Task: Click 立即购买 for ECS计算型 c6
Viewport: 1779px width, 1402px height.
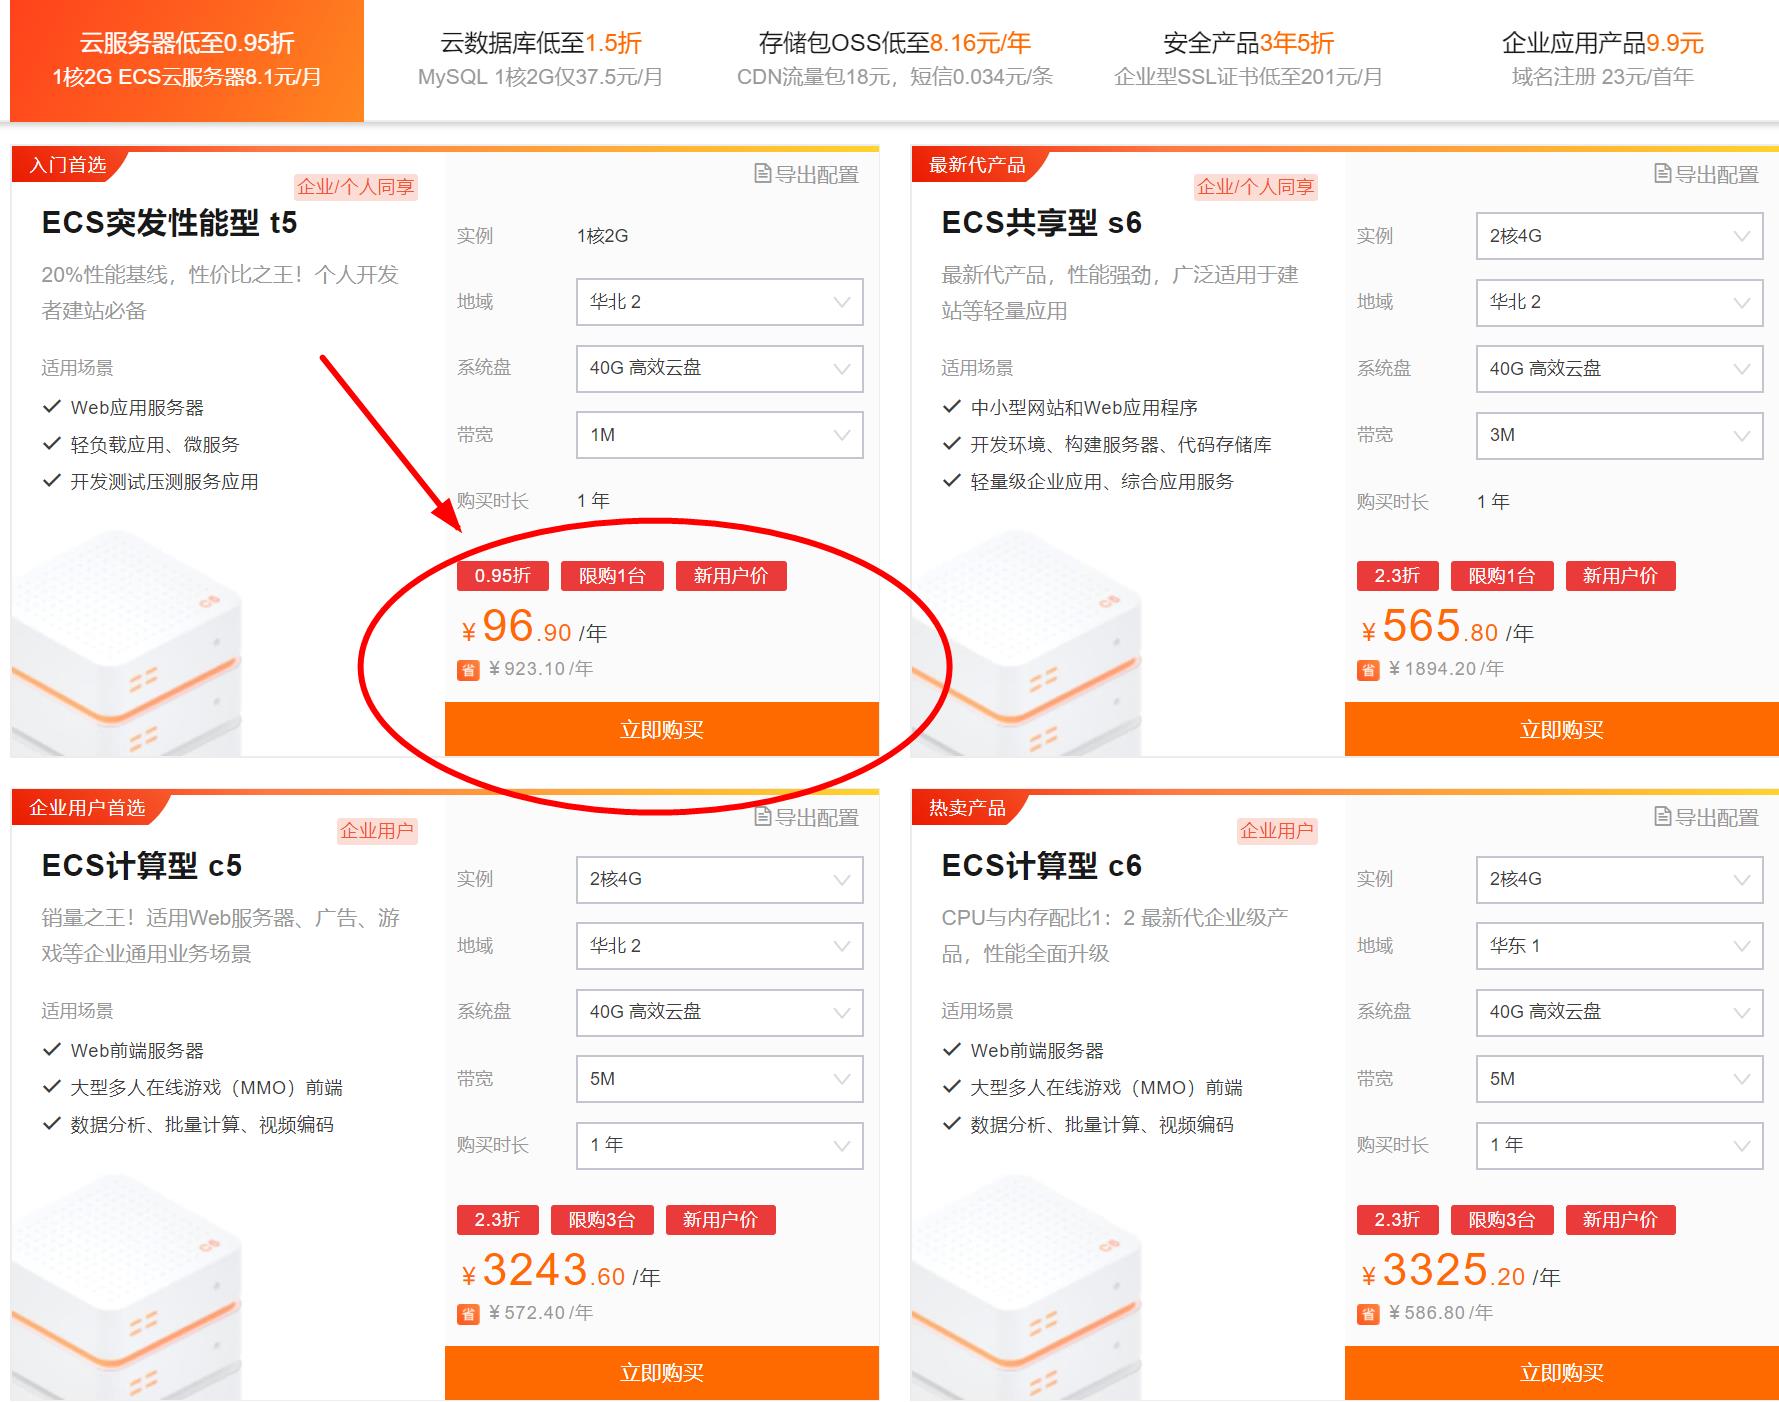Action: pos(1561,1373)
